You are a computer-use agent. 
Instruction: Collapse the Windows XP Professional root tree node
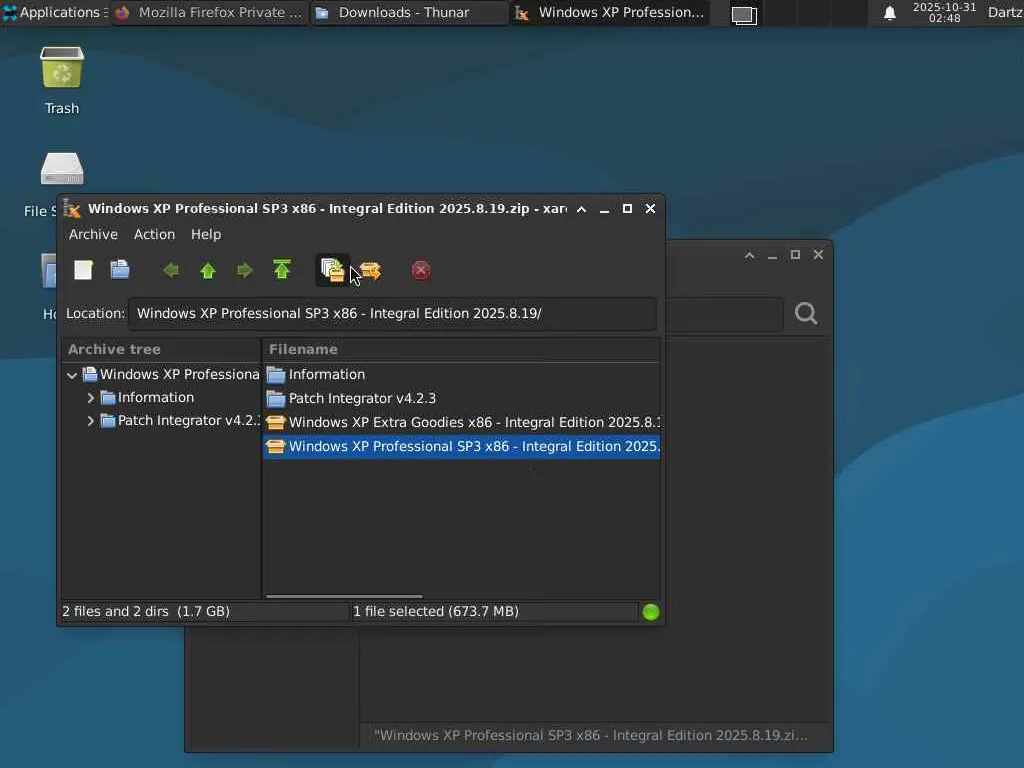[72, 376]
